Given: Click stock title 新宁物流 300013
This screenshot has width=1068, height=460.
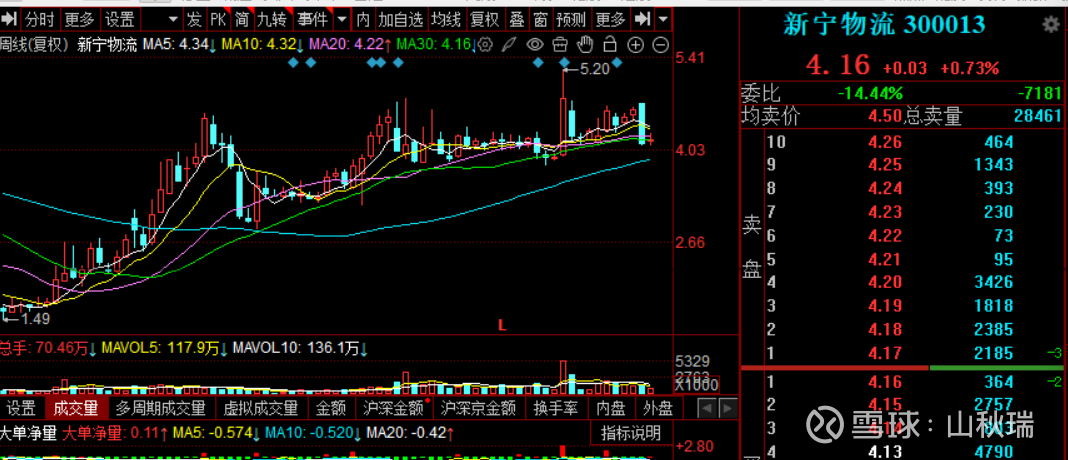Looking at the screenshot, I should 884,25.
